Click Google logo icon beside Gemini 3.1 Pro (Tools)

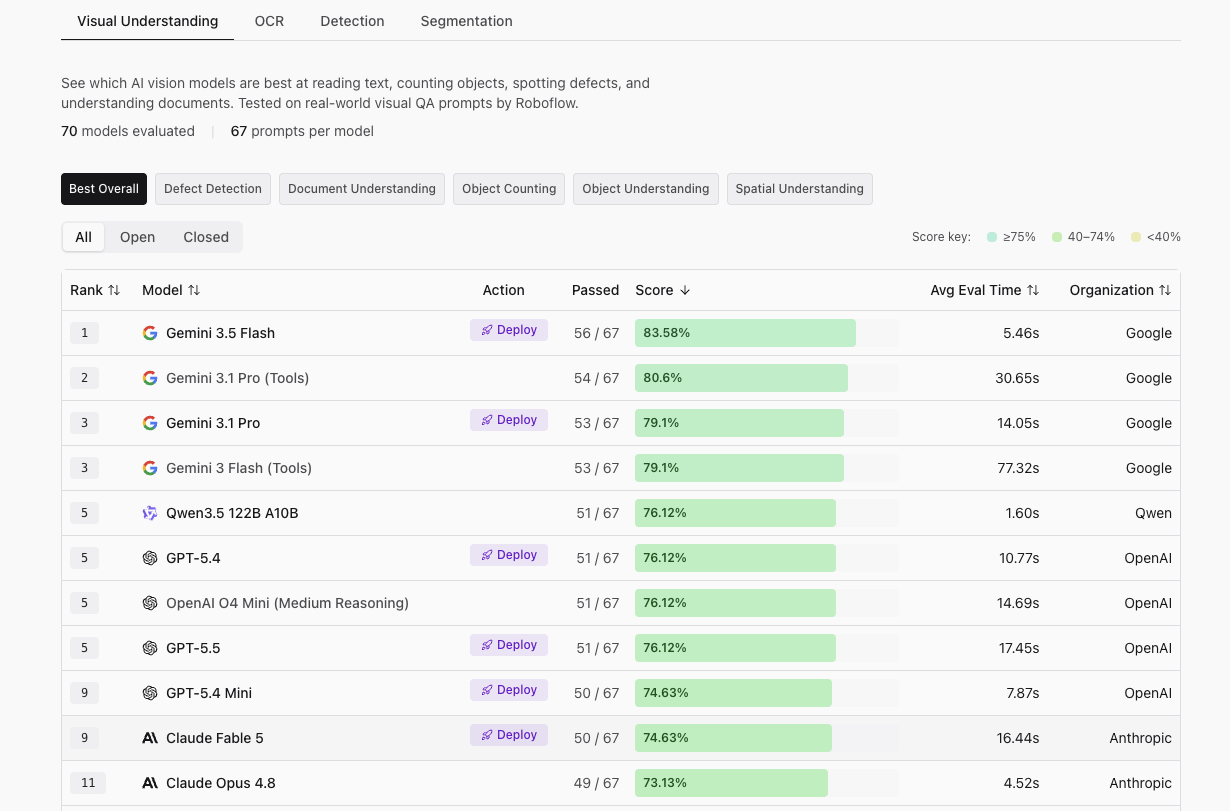coord(150,378)
